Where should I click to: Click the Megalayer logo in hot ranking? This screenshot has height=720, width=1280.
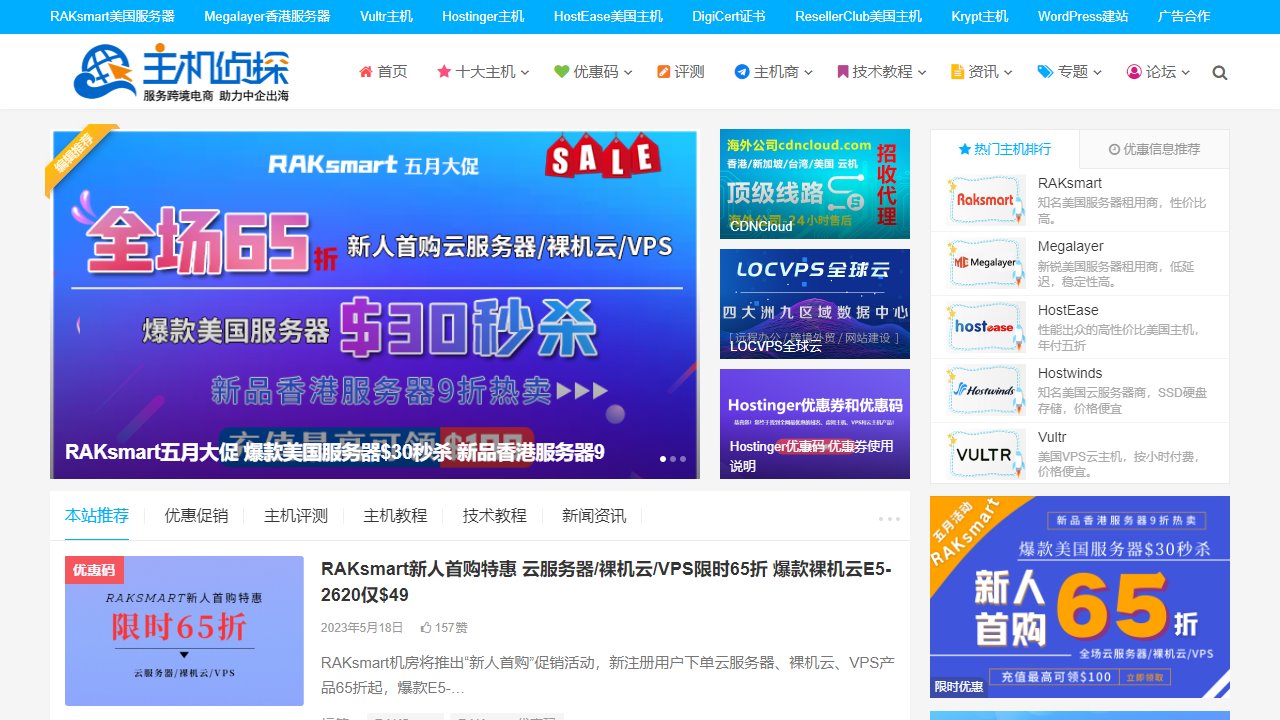[x=986, y=263]
